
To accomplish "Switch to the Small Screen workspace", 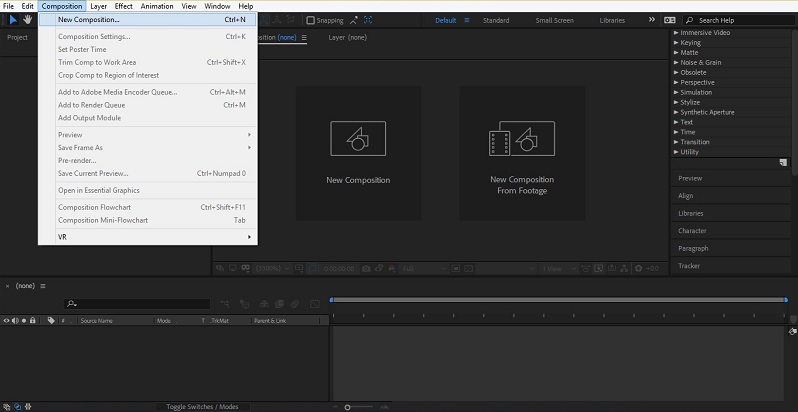I will [554, 20].
